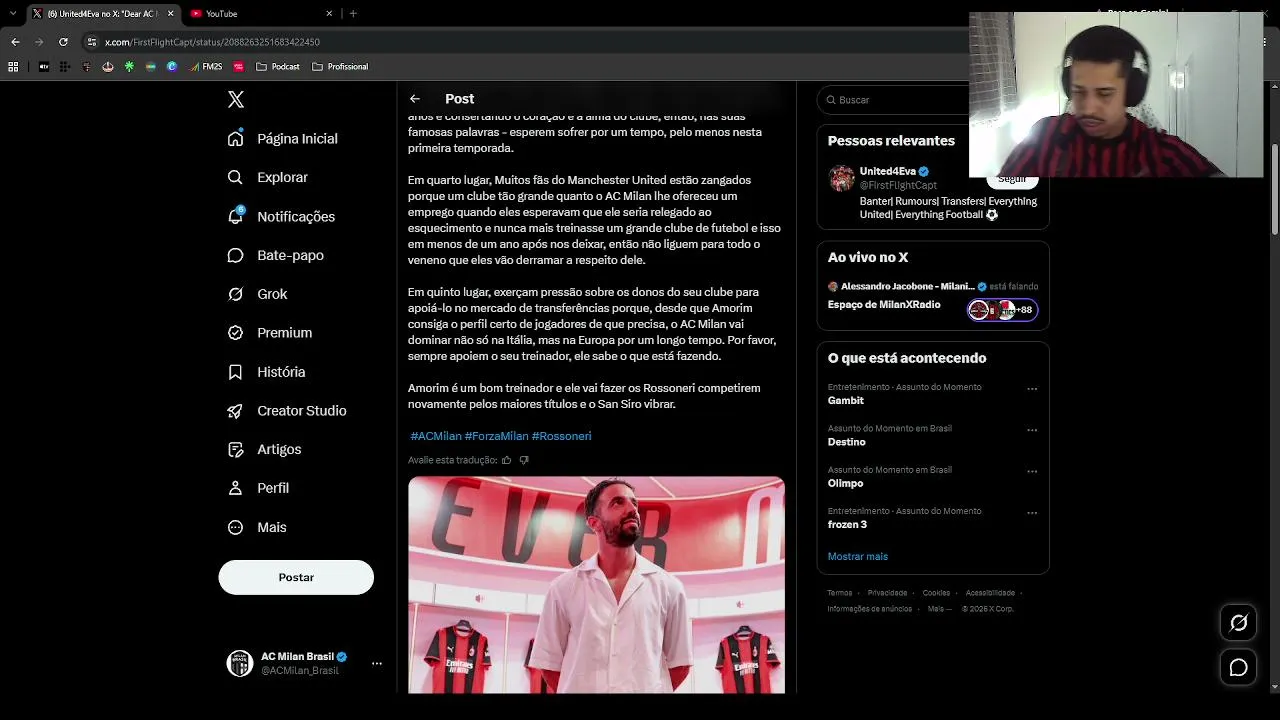
Task: Click the page vertical scrollbar
Action: point(1274,189)
